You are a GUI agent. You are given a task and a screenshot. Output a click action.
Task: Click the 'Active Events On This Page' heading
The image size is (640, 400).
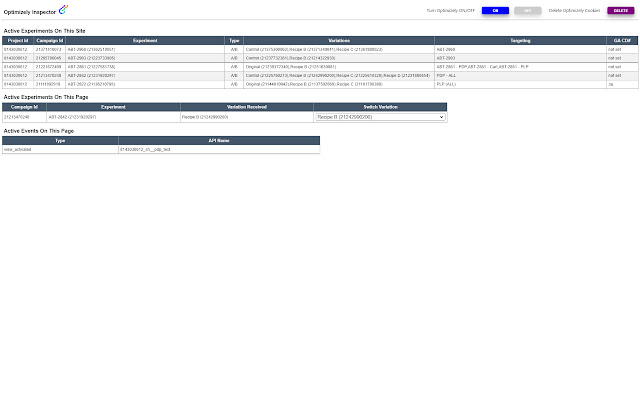click(39, 131)
